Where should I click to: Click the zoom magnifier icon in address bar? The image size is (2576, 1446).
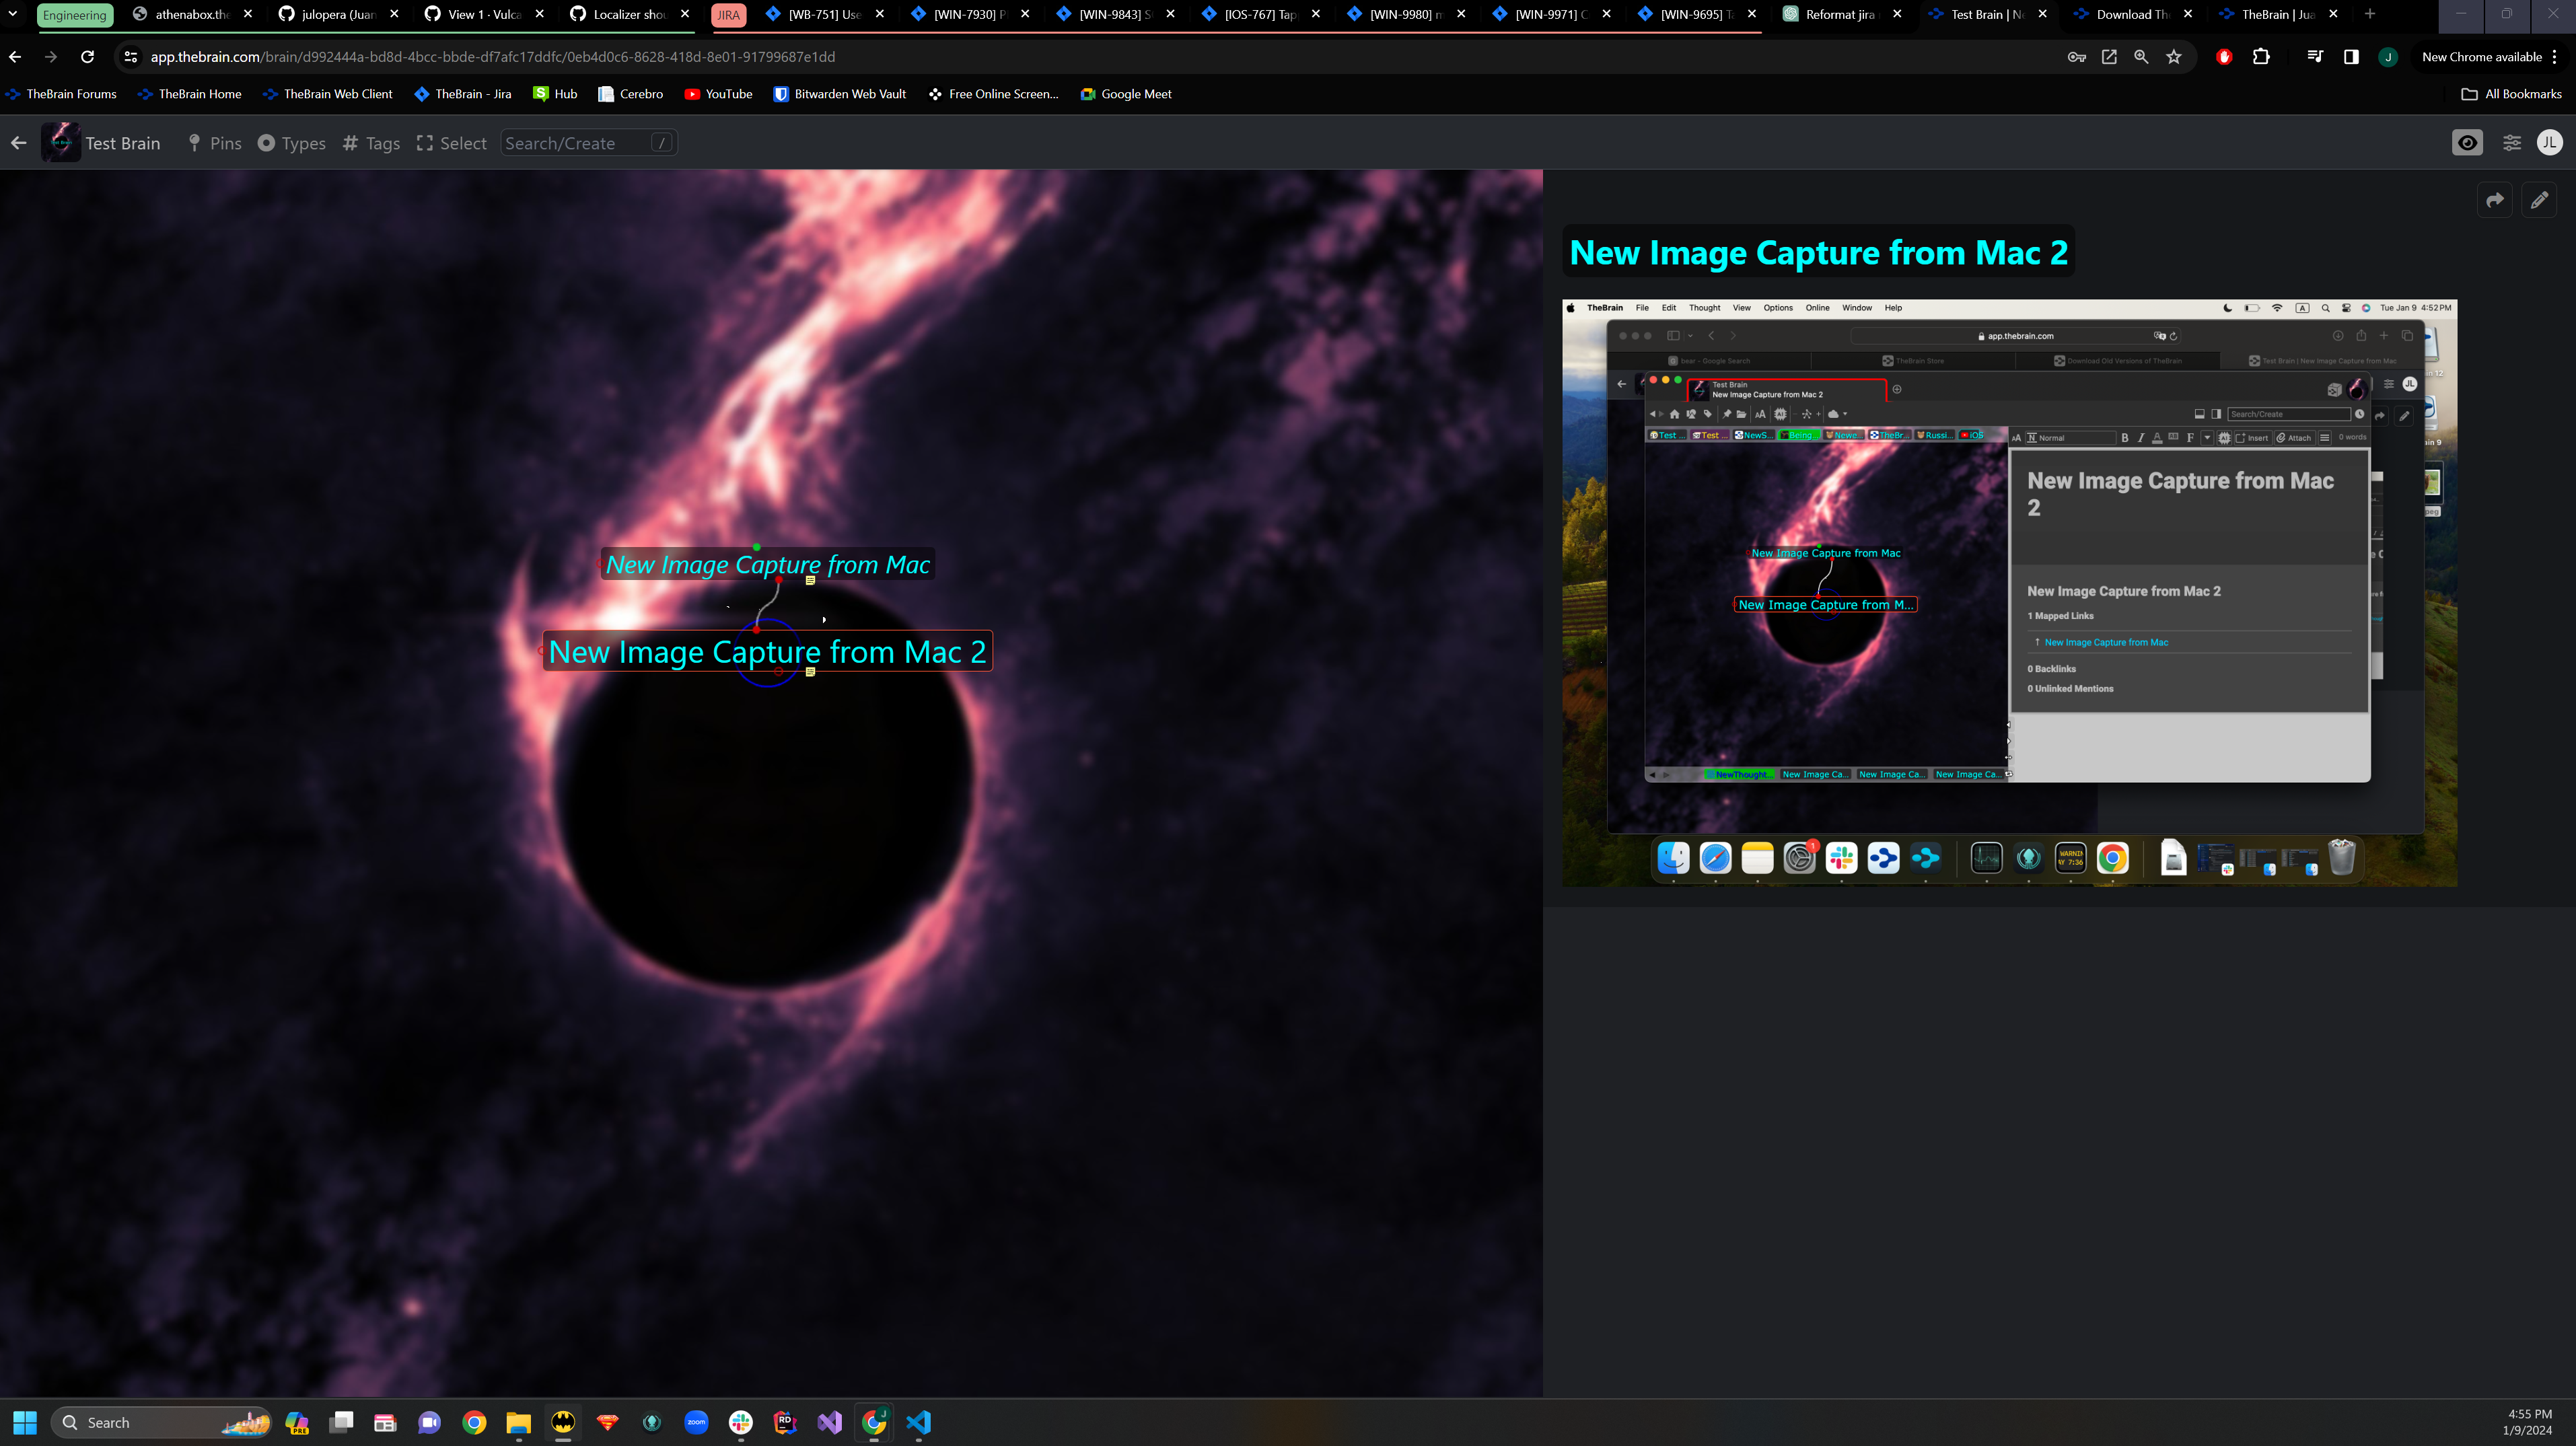coord(2140,57)
